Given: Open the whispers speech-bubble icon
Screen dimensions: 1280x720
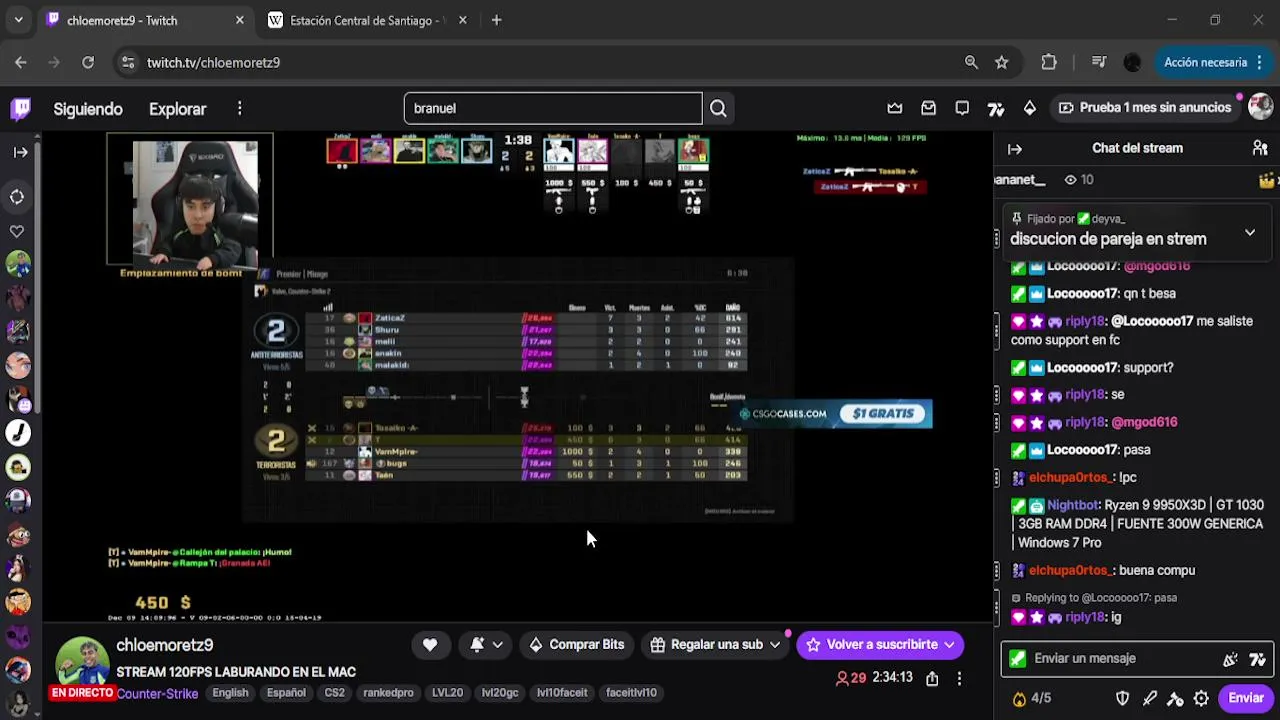Looking at the screenshot, I should (x=962, y=108).
